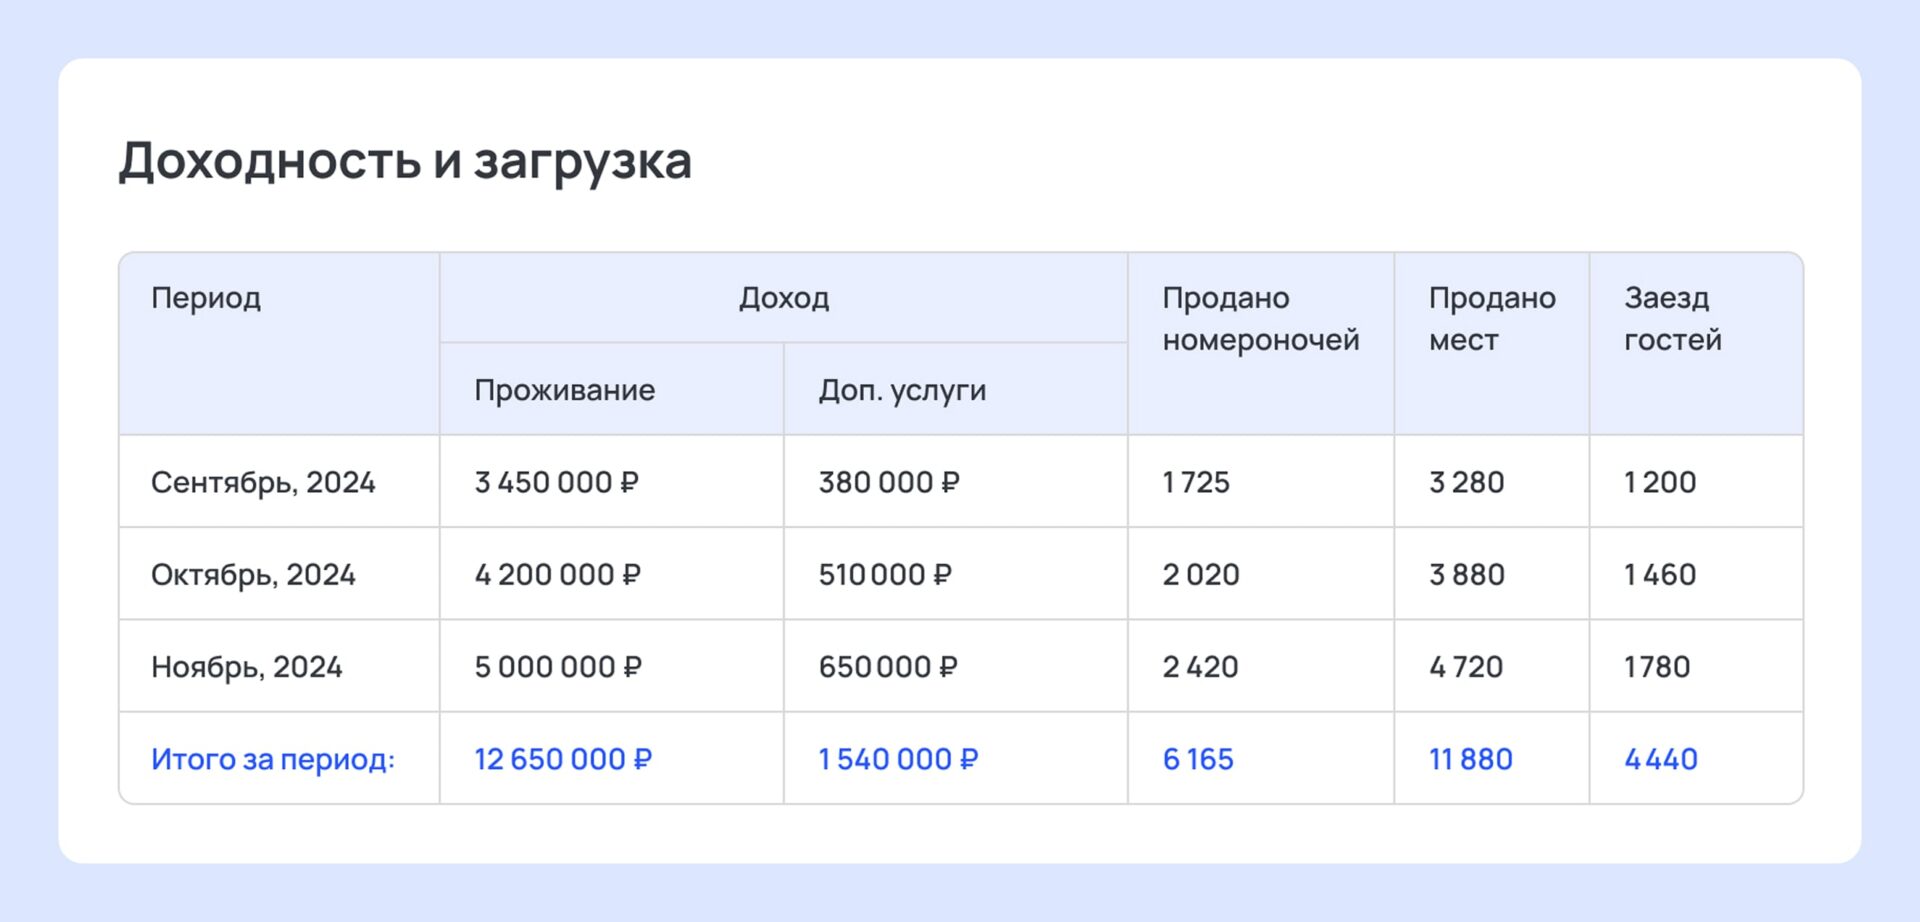Viewport: 1920px width, 922px height.
Task: Click total guest arrivals 4 440
Action: pos(1660,759)
